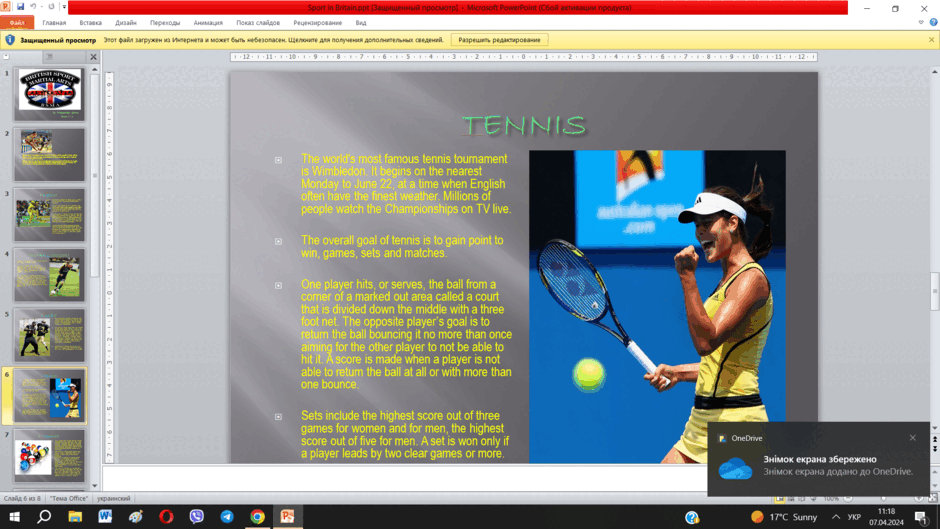The height and width of the screenshot is (529, 940).
Task: Switch to the Главная ribbon tab
Action: 54,23
